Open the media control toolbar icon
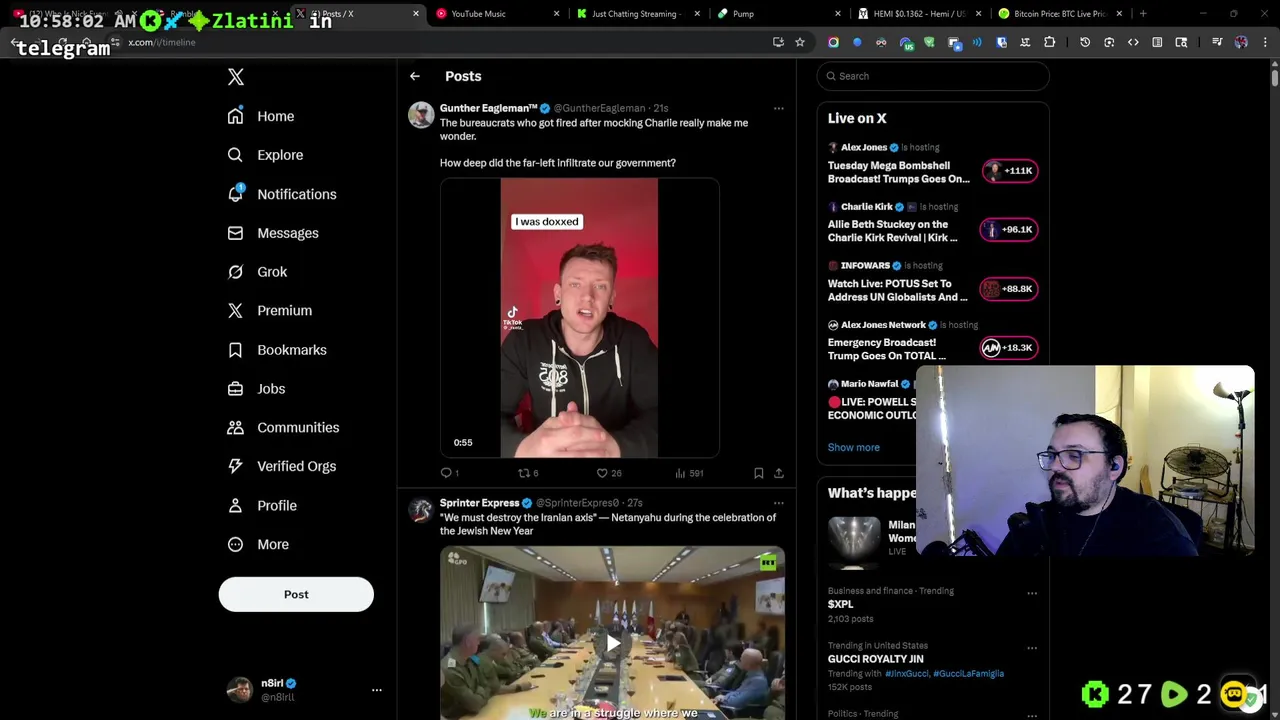The height and width of the screenshot is (720, 1280). click(1217, 42)
